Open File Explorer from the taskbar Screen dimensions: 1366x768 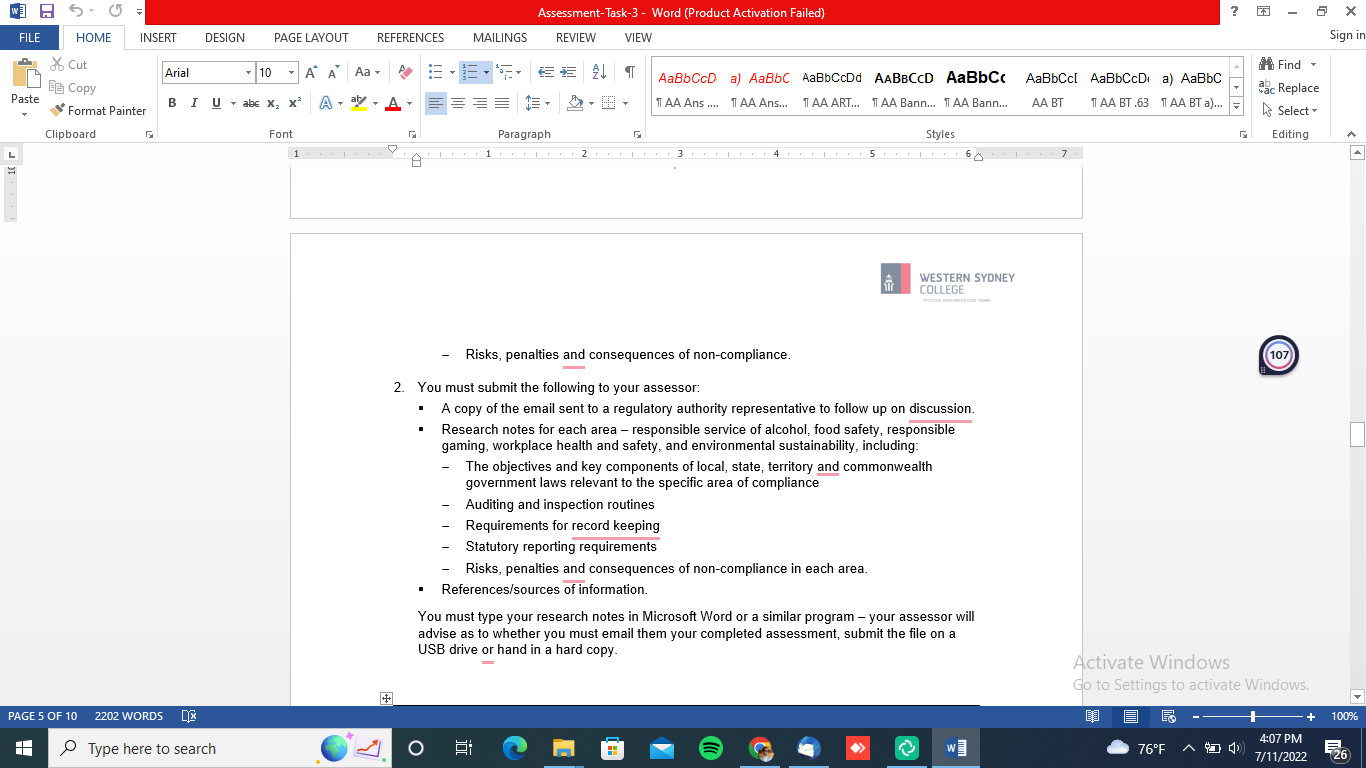[564, 748]
